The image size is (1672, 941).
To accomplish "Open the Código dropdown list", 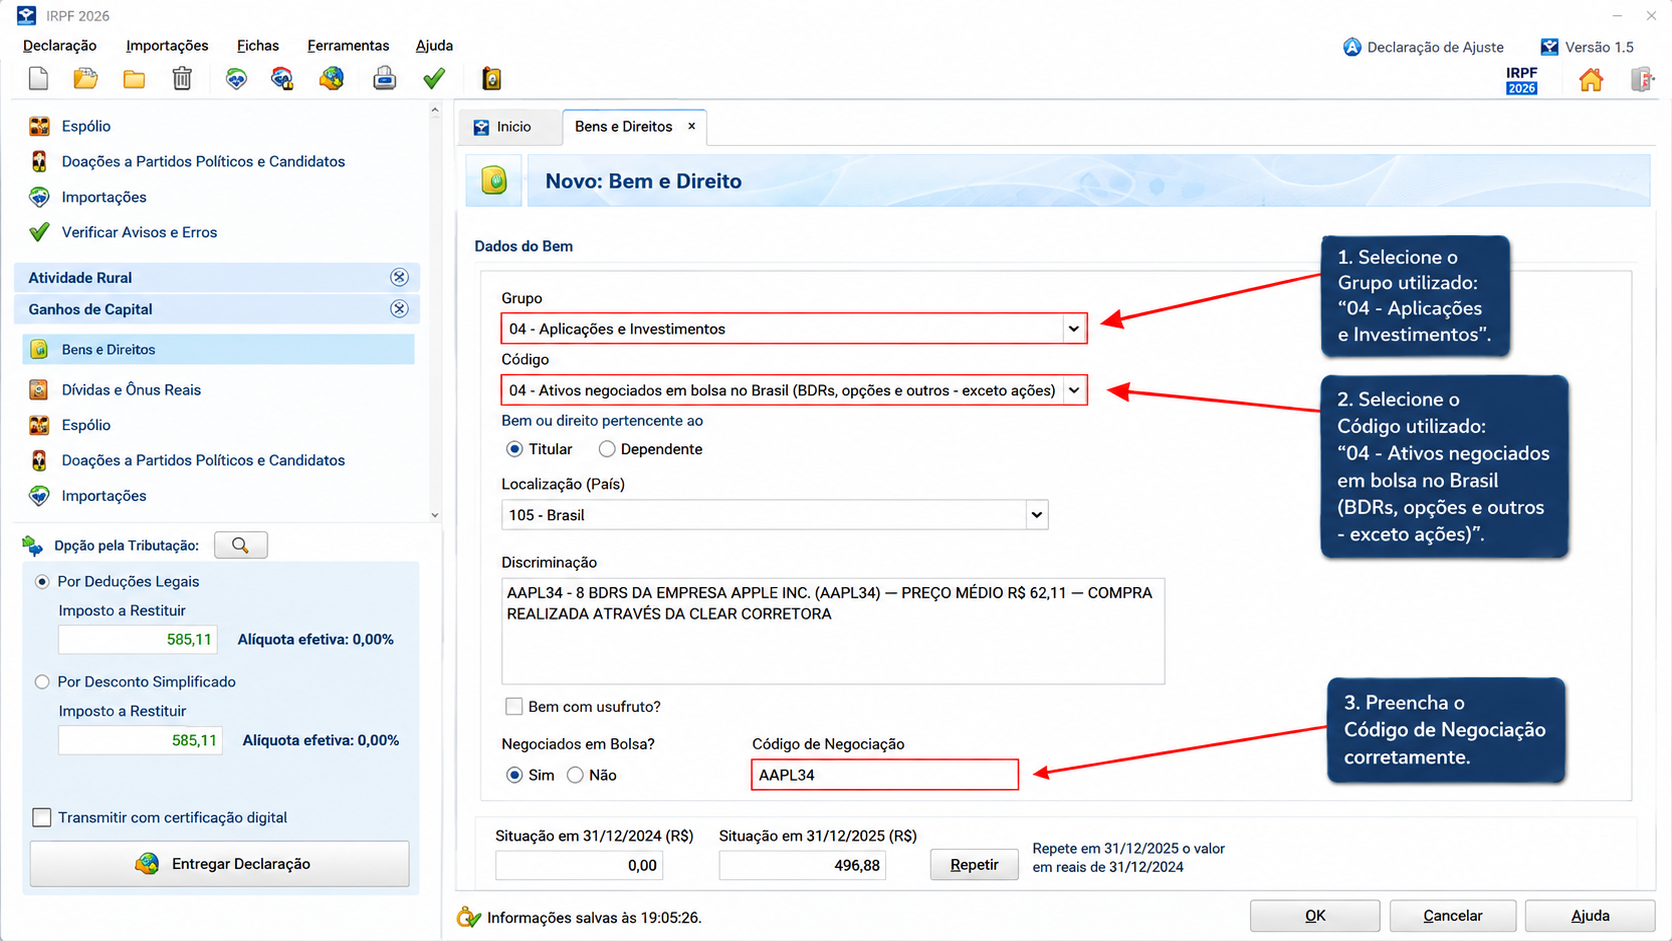I will pyautogui.click(x=1073, y=390).
